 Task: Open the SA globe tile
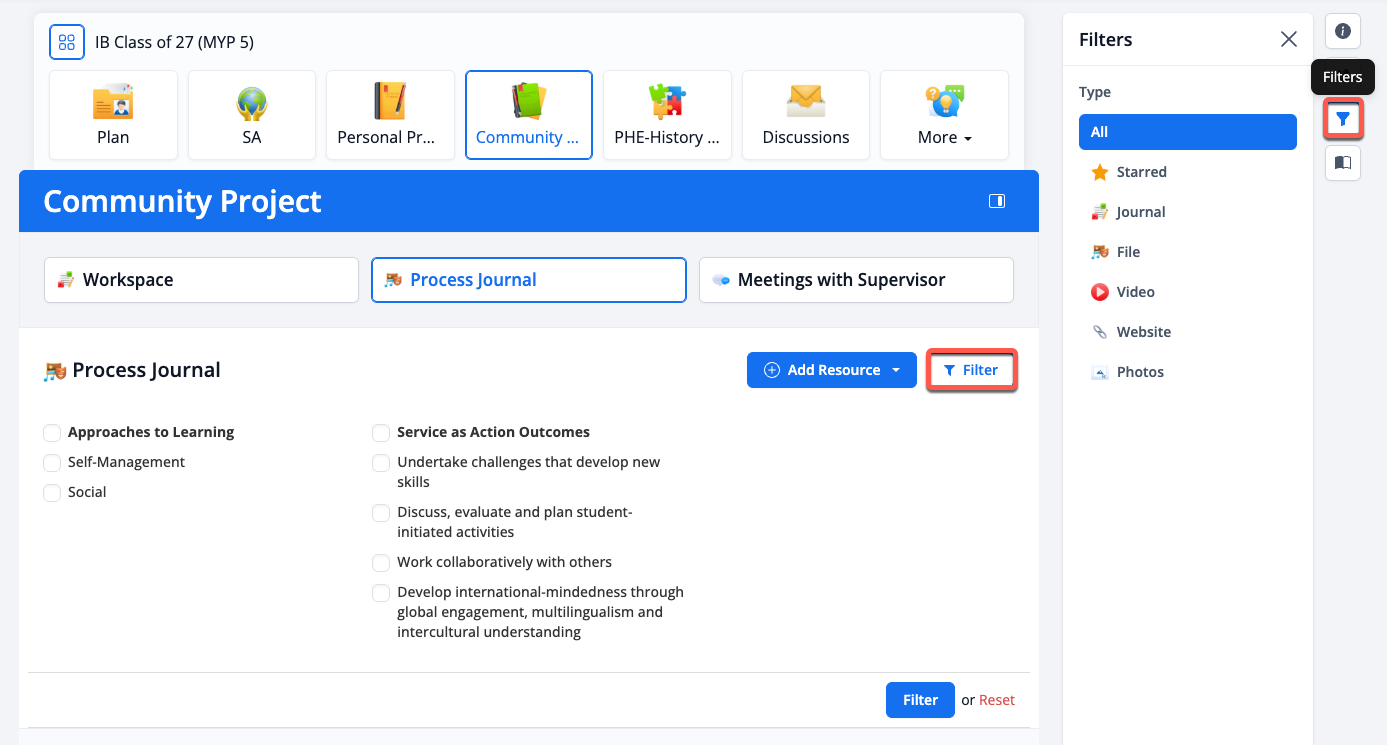coord(251,115)
